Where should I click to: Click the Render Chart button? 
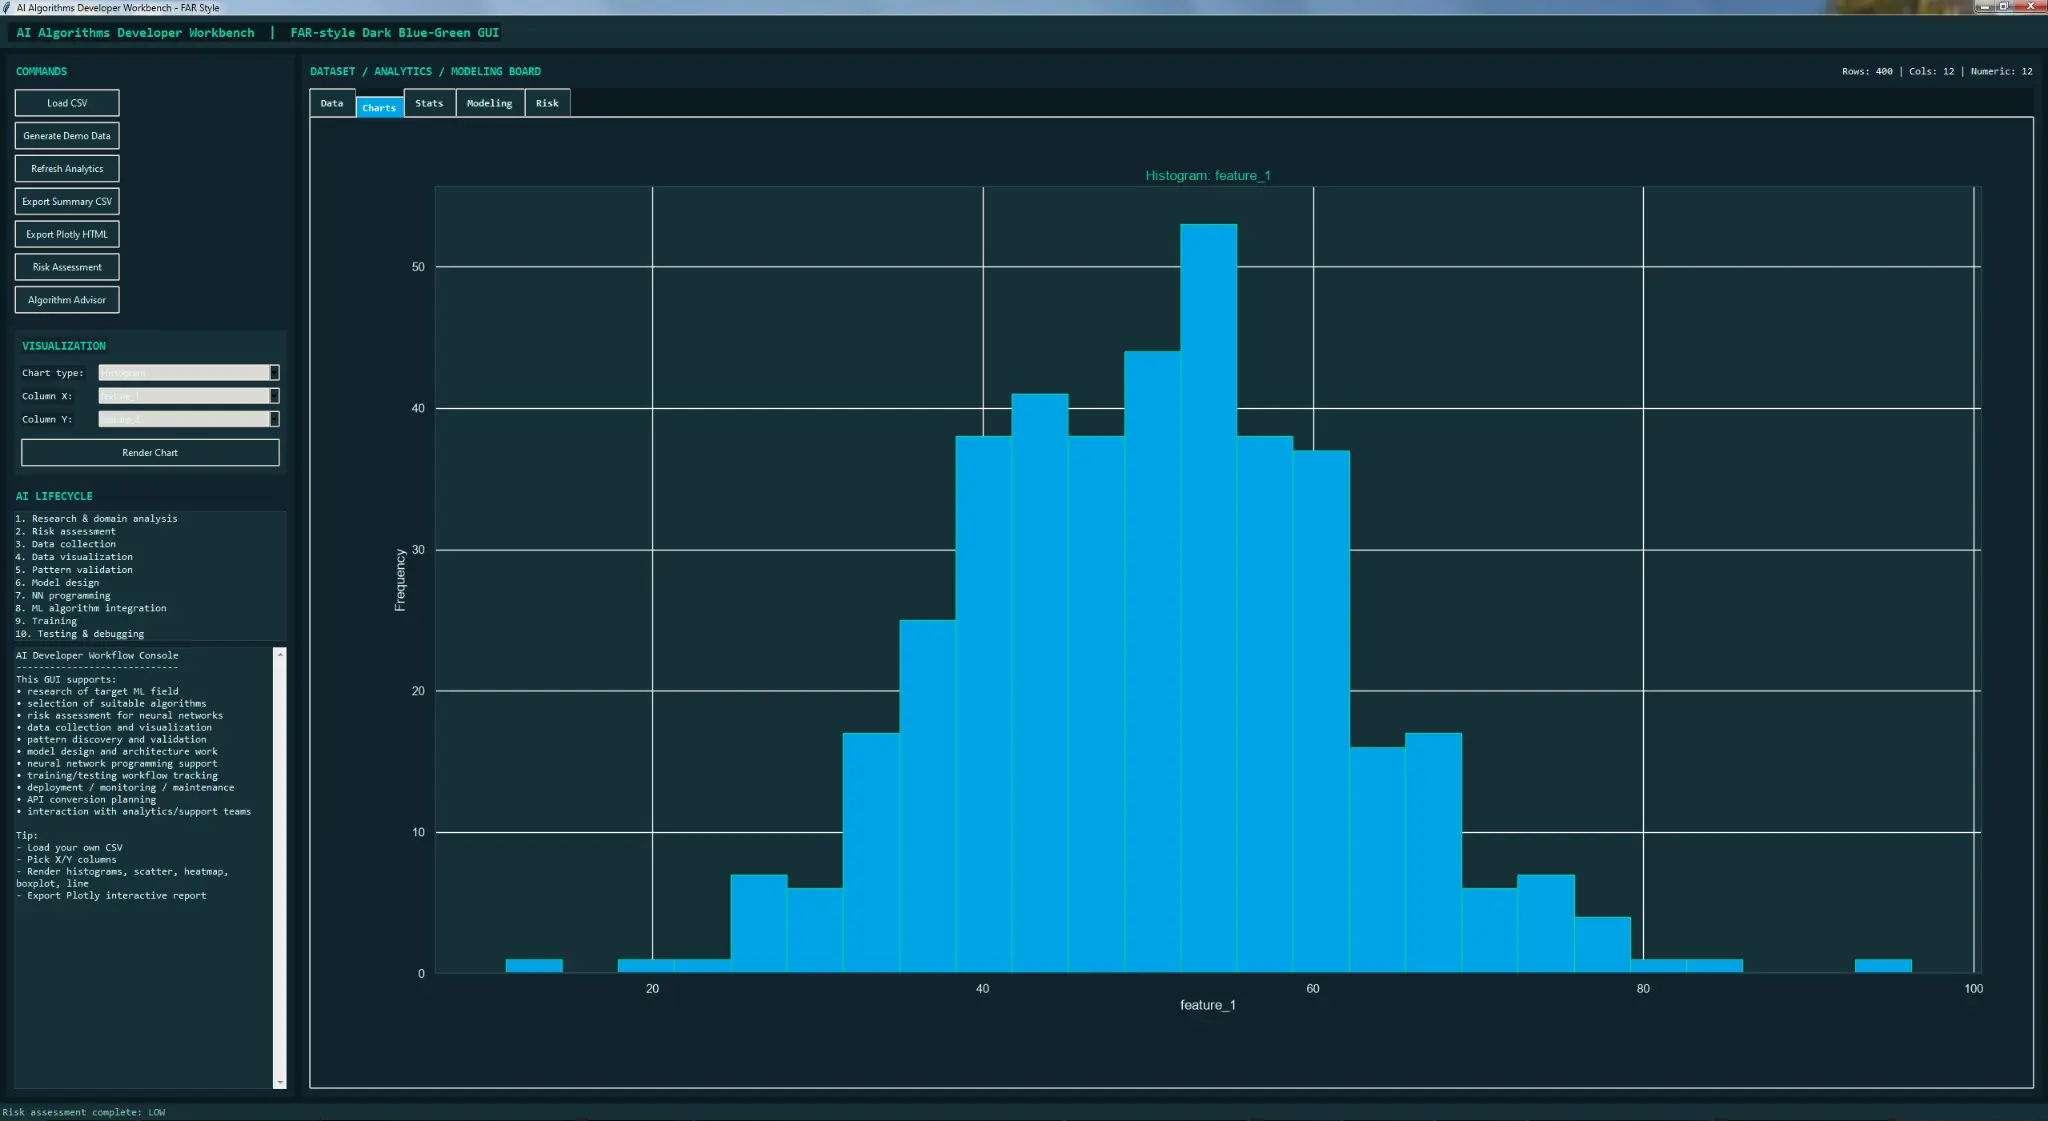point(150,453)
